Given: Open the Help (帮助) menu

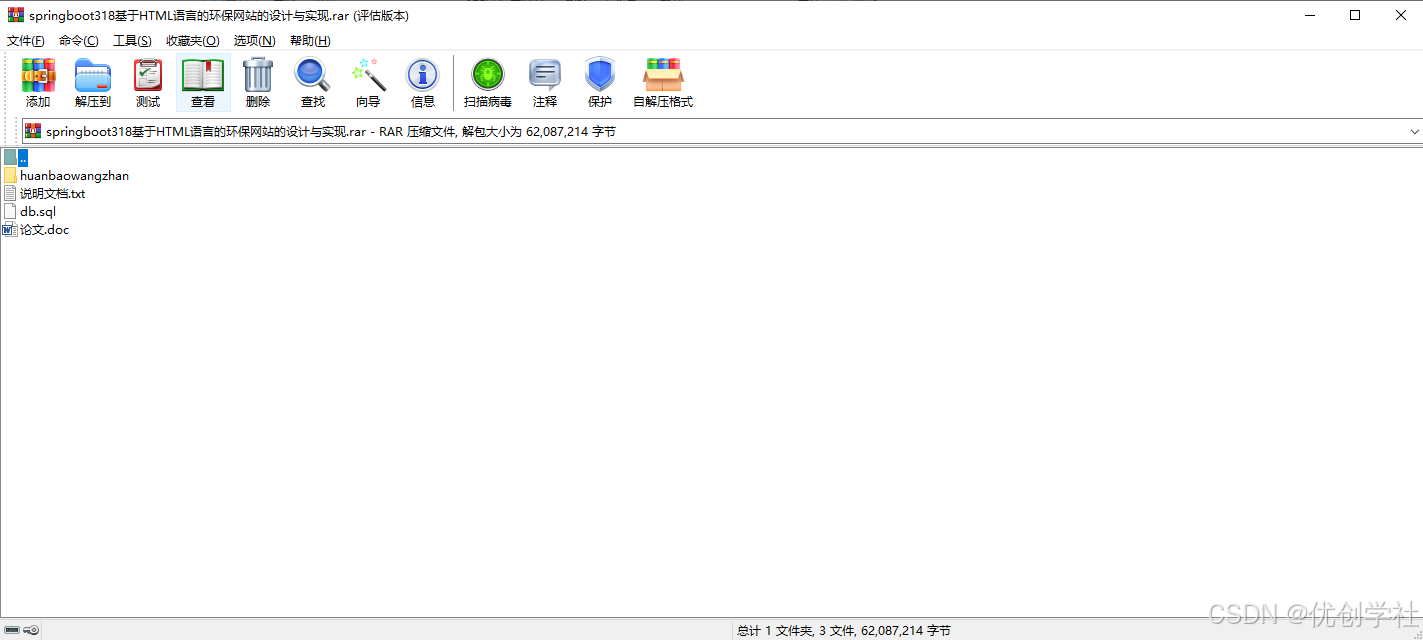Looking at the screenshot, I should [310, 40].
